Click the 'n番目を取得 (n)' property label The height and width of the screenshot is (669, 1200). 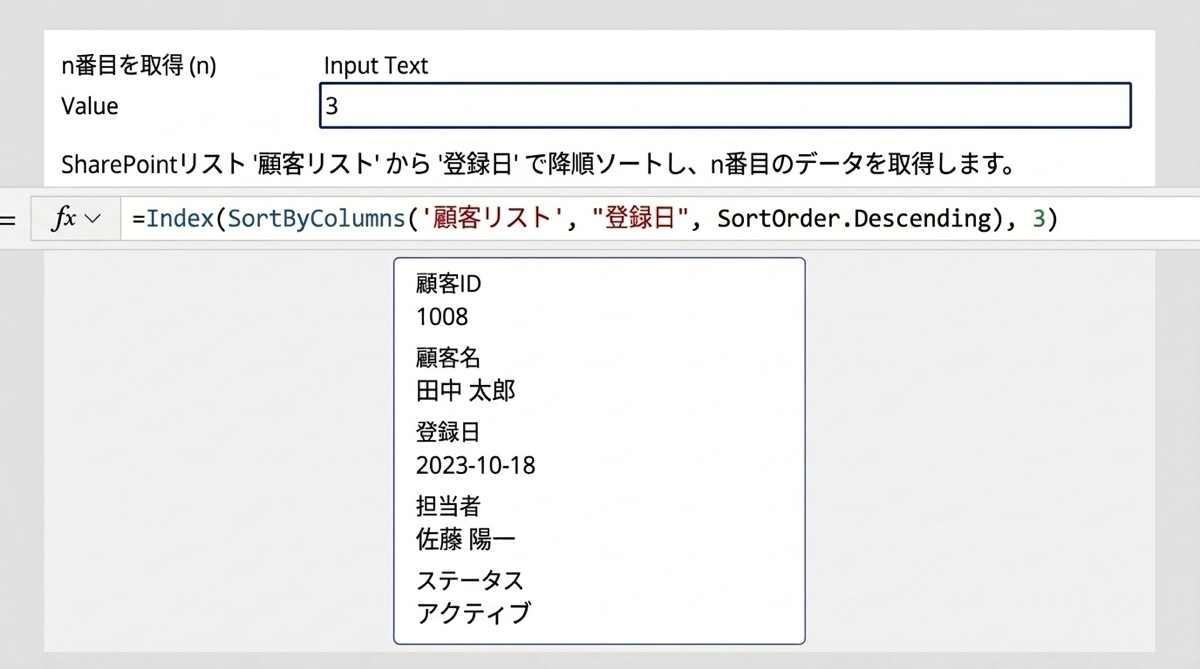[138, 66]
